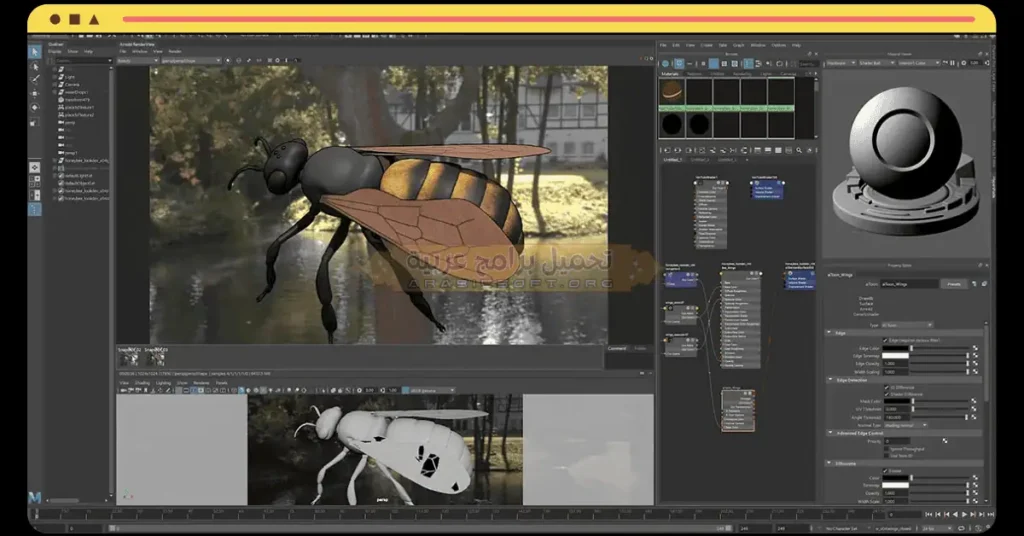Pick the Paint selection brush tool
This screenshot has width=1024, height=536.
click(35, 80)
